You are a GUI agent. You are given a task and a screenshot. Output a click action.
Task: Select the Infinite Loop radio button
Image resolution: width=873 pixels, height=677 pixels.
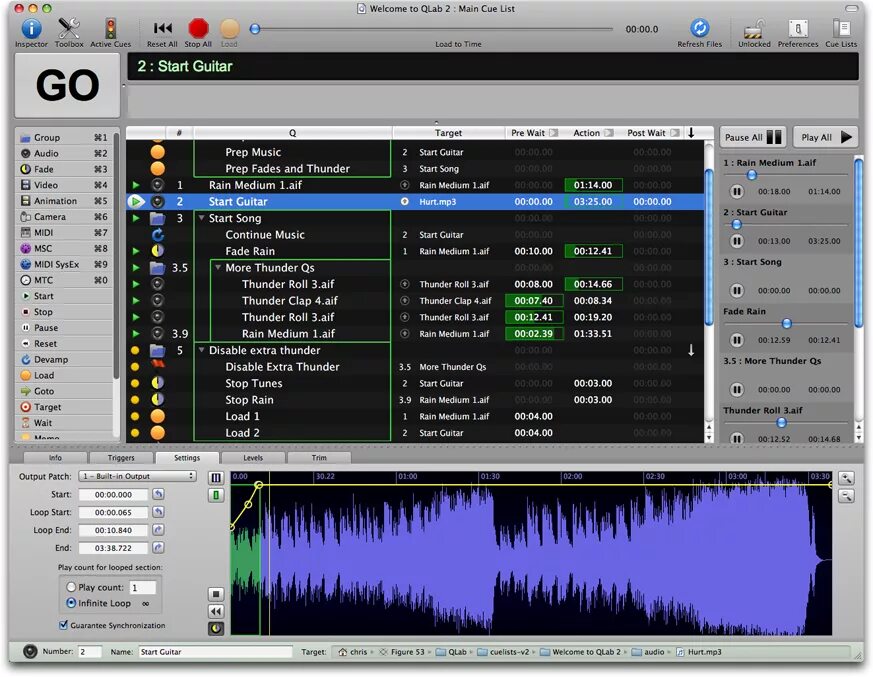pyautogui.click(x=71, y=603)
